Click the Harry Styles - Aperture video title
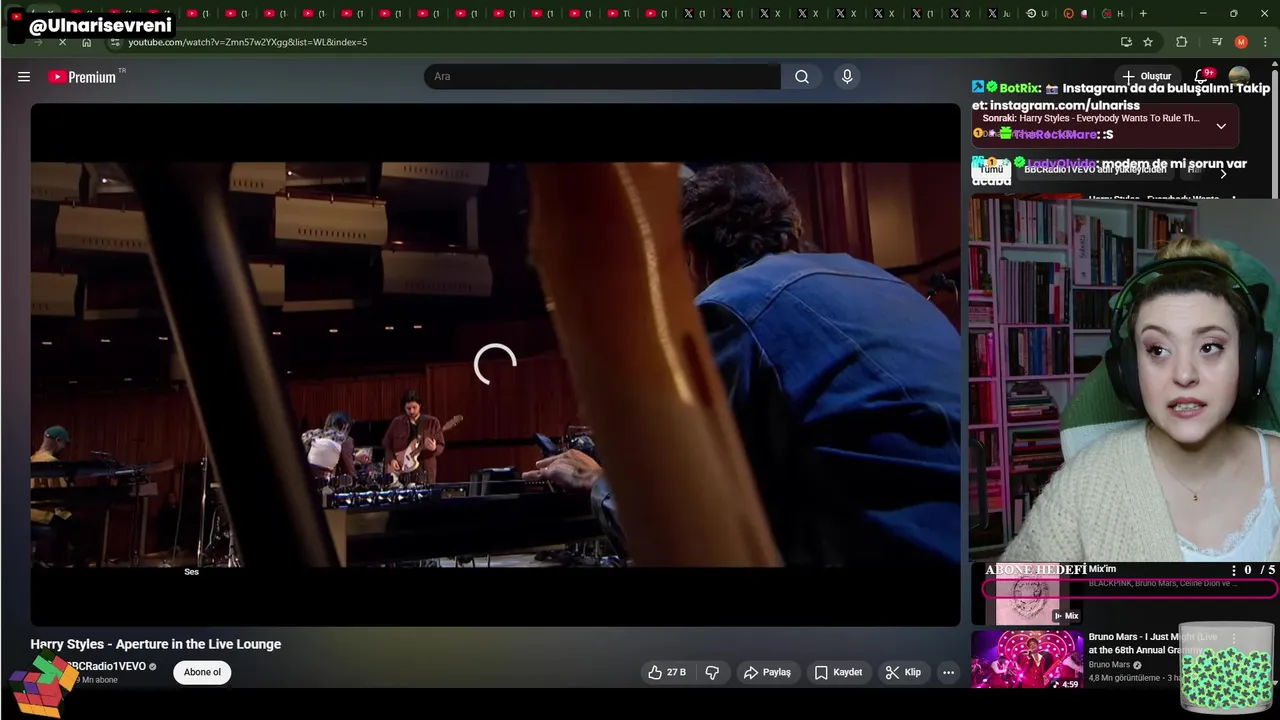The image size is (1280, 720). click(156, 644)
